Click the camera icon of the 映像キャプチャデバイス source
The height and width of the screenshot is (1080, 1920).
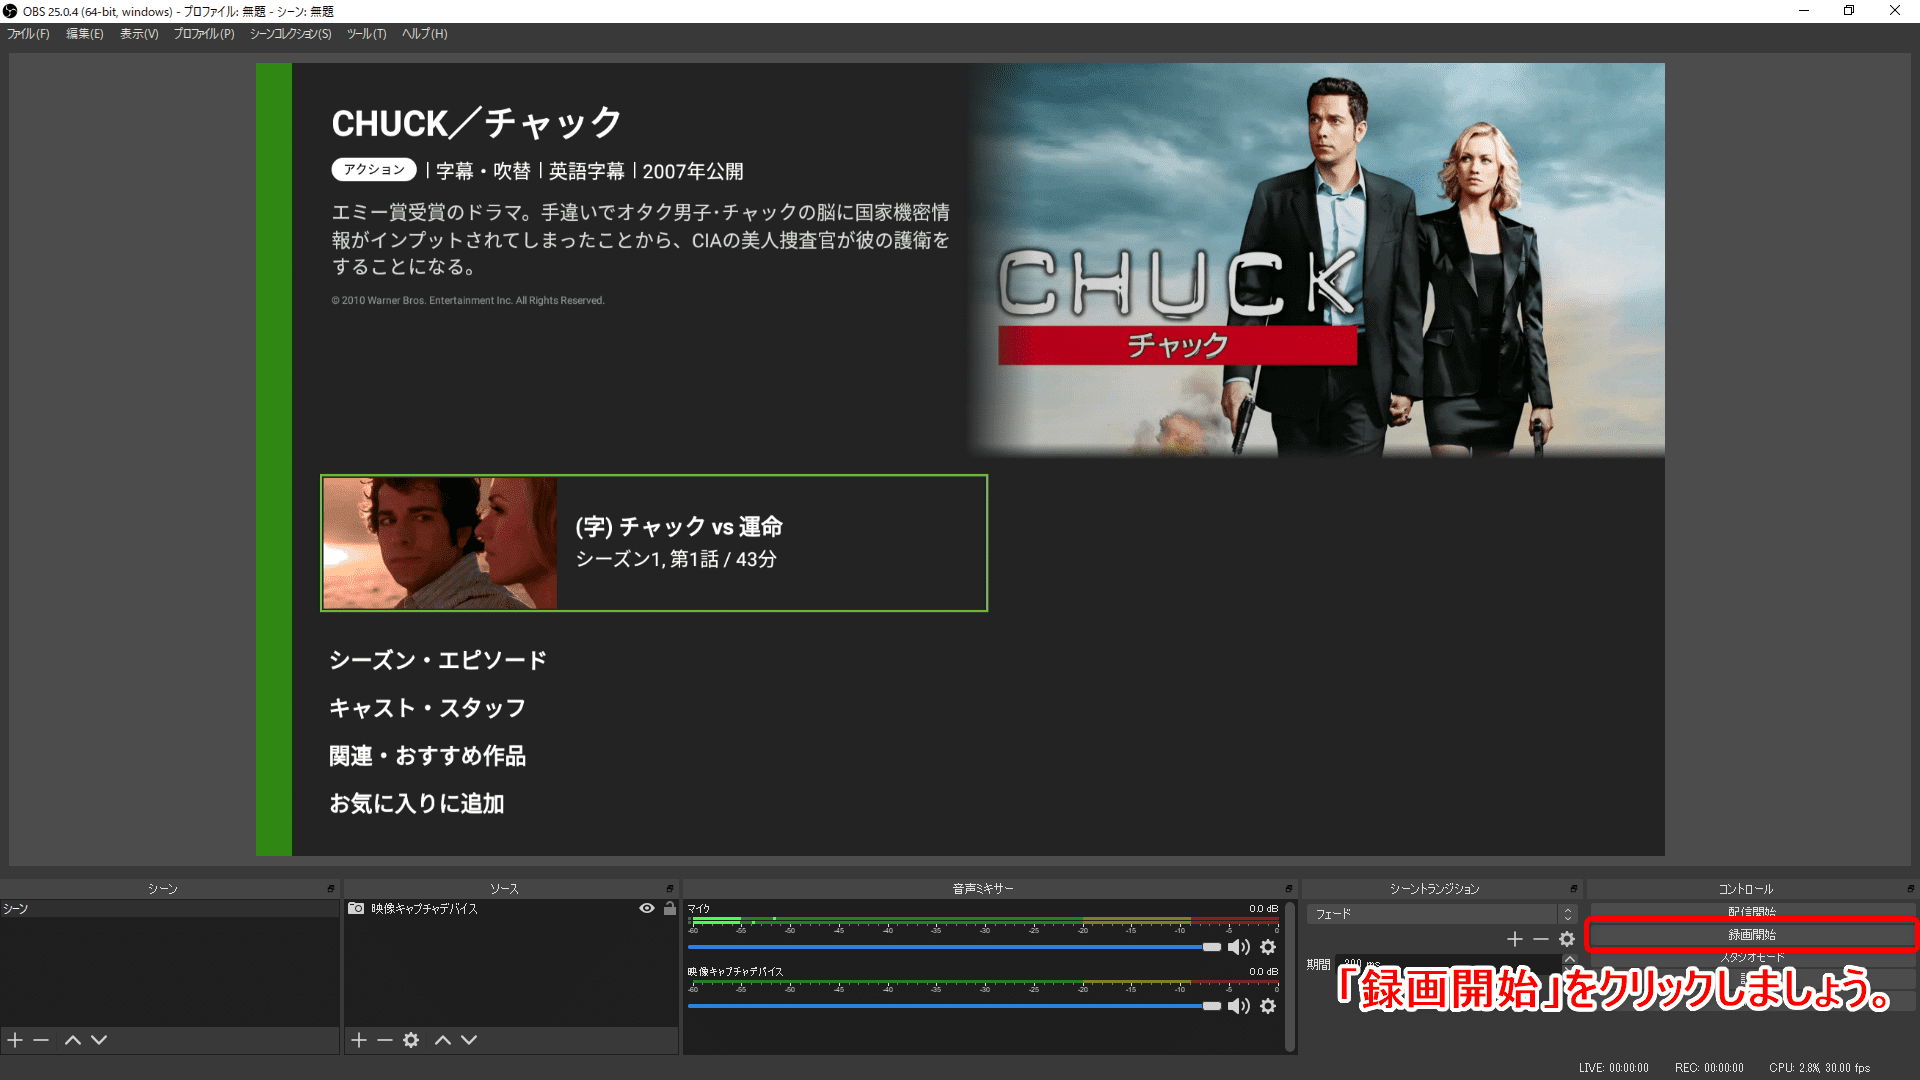[x=356, y=909]
